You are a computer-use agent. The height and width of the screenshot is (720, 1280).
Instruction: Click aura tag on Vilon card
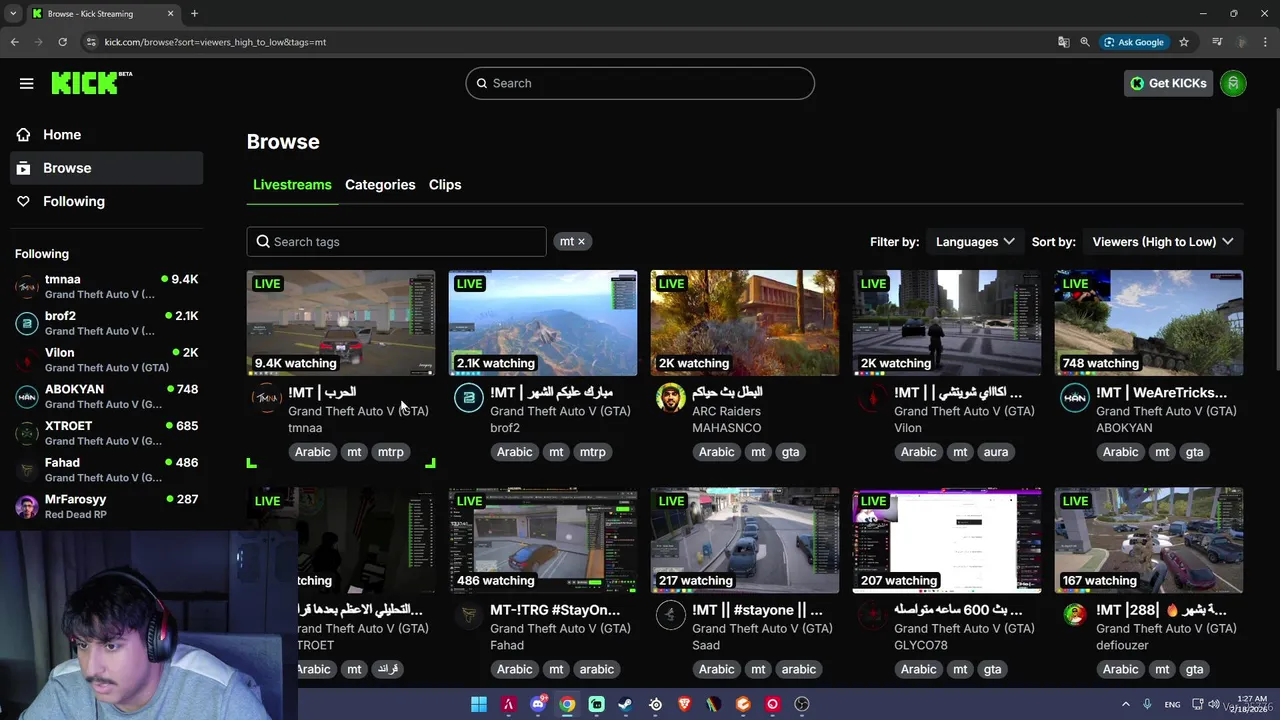[996, 452]
